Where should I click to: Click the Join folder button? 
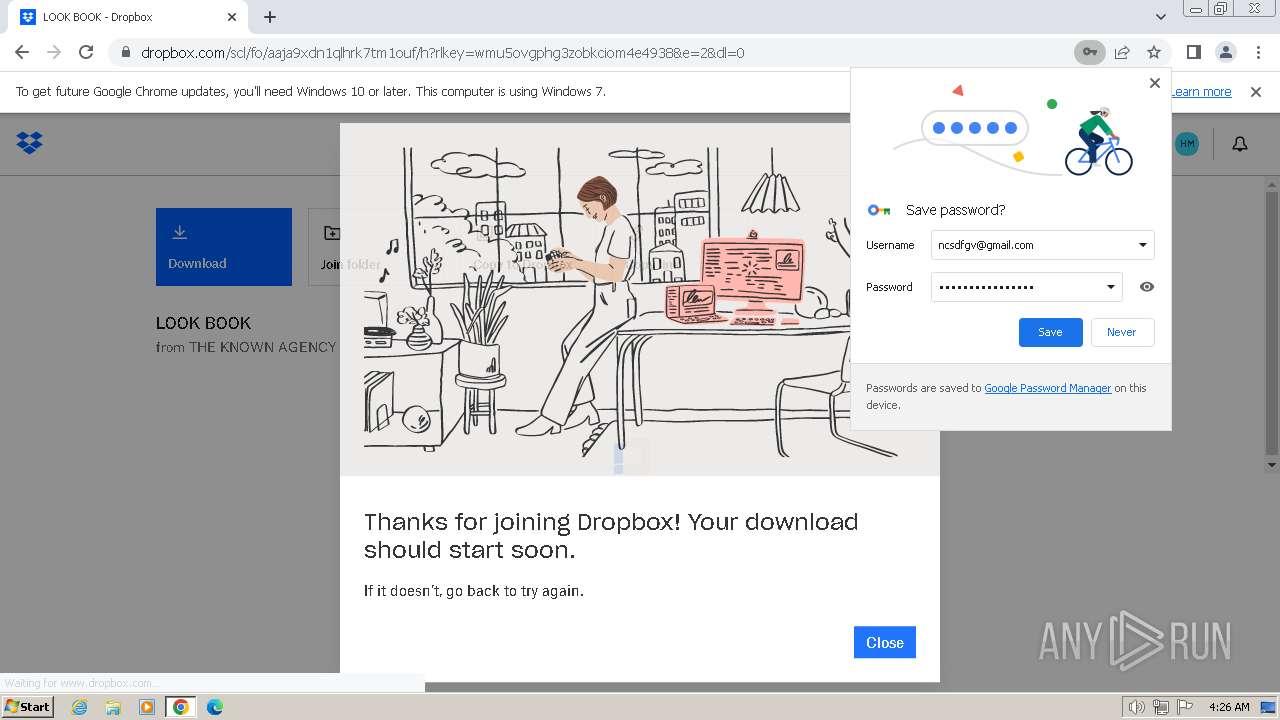[350, 247]
